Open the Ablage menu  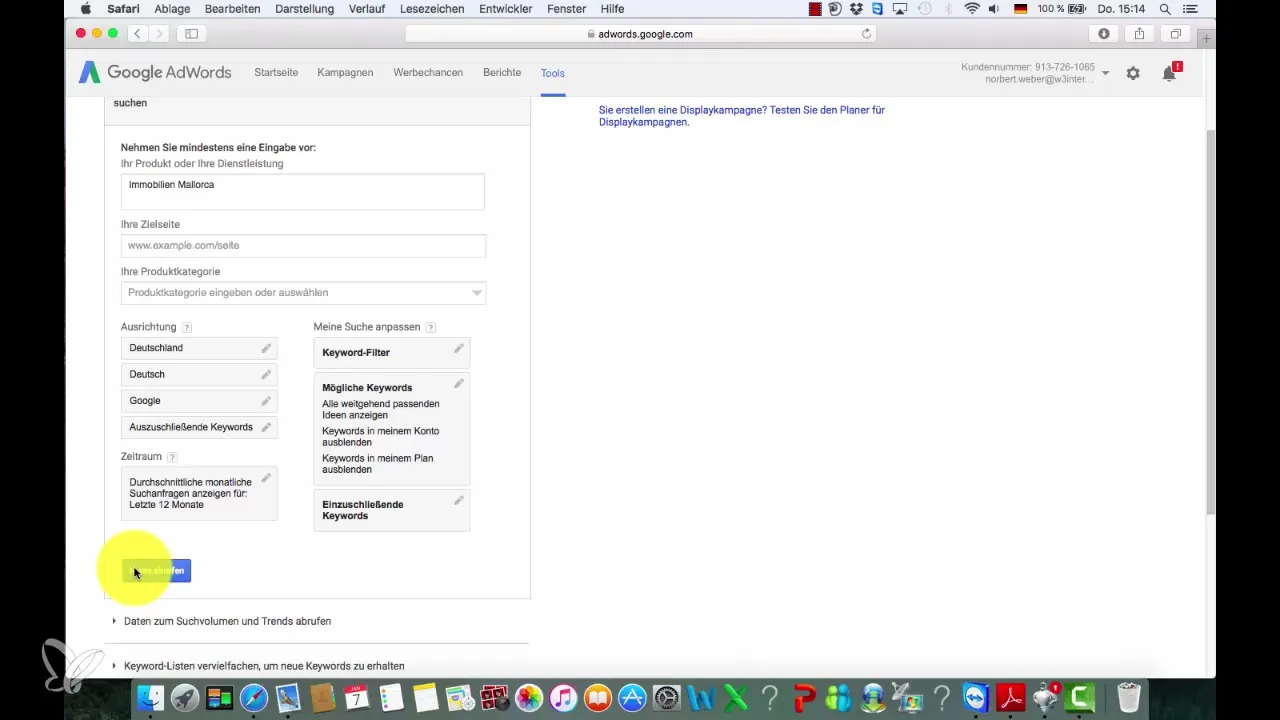coord(174,8)
